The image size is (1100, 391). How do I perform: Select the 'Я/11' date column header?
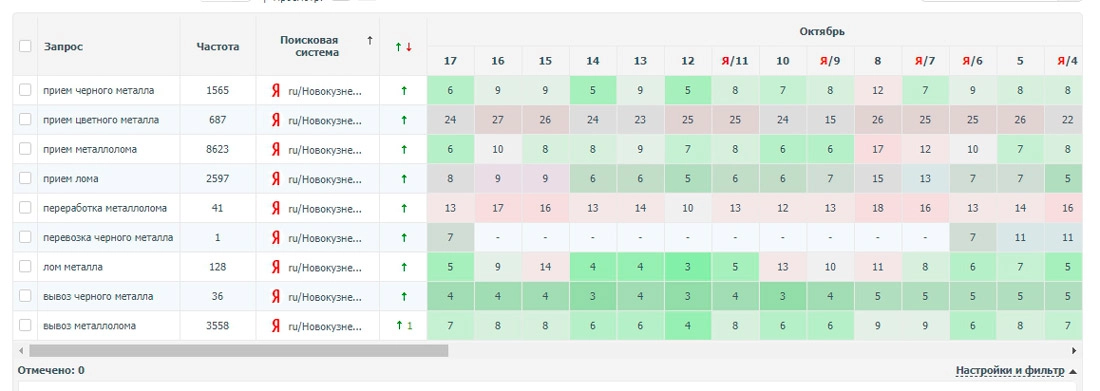pyautogui.click(x=735, y=61)
